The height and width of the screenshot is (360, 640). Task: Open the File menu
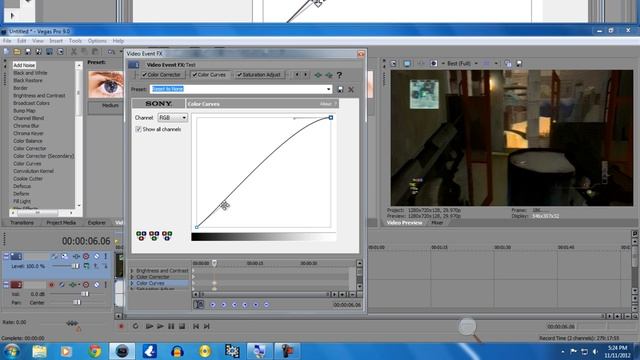pyautogui.click(x=7, y=41)
